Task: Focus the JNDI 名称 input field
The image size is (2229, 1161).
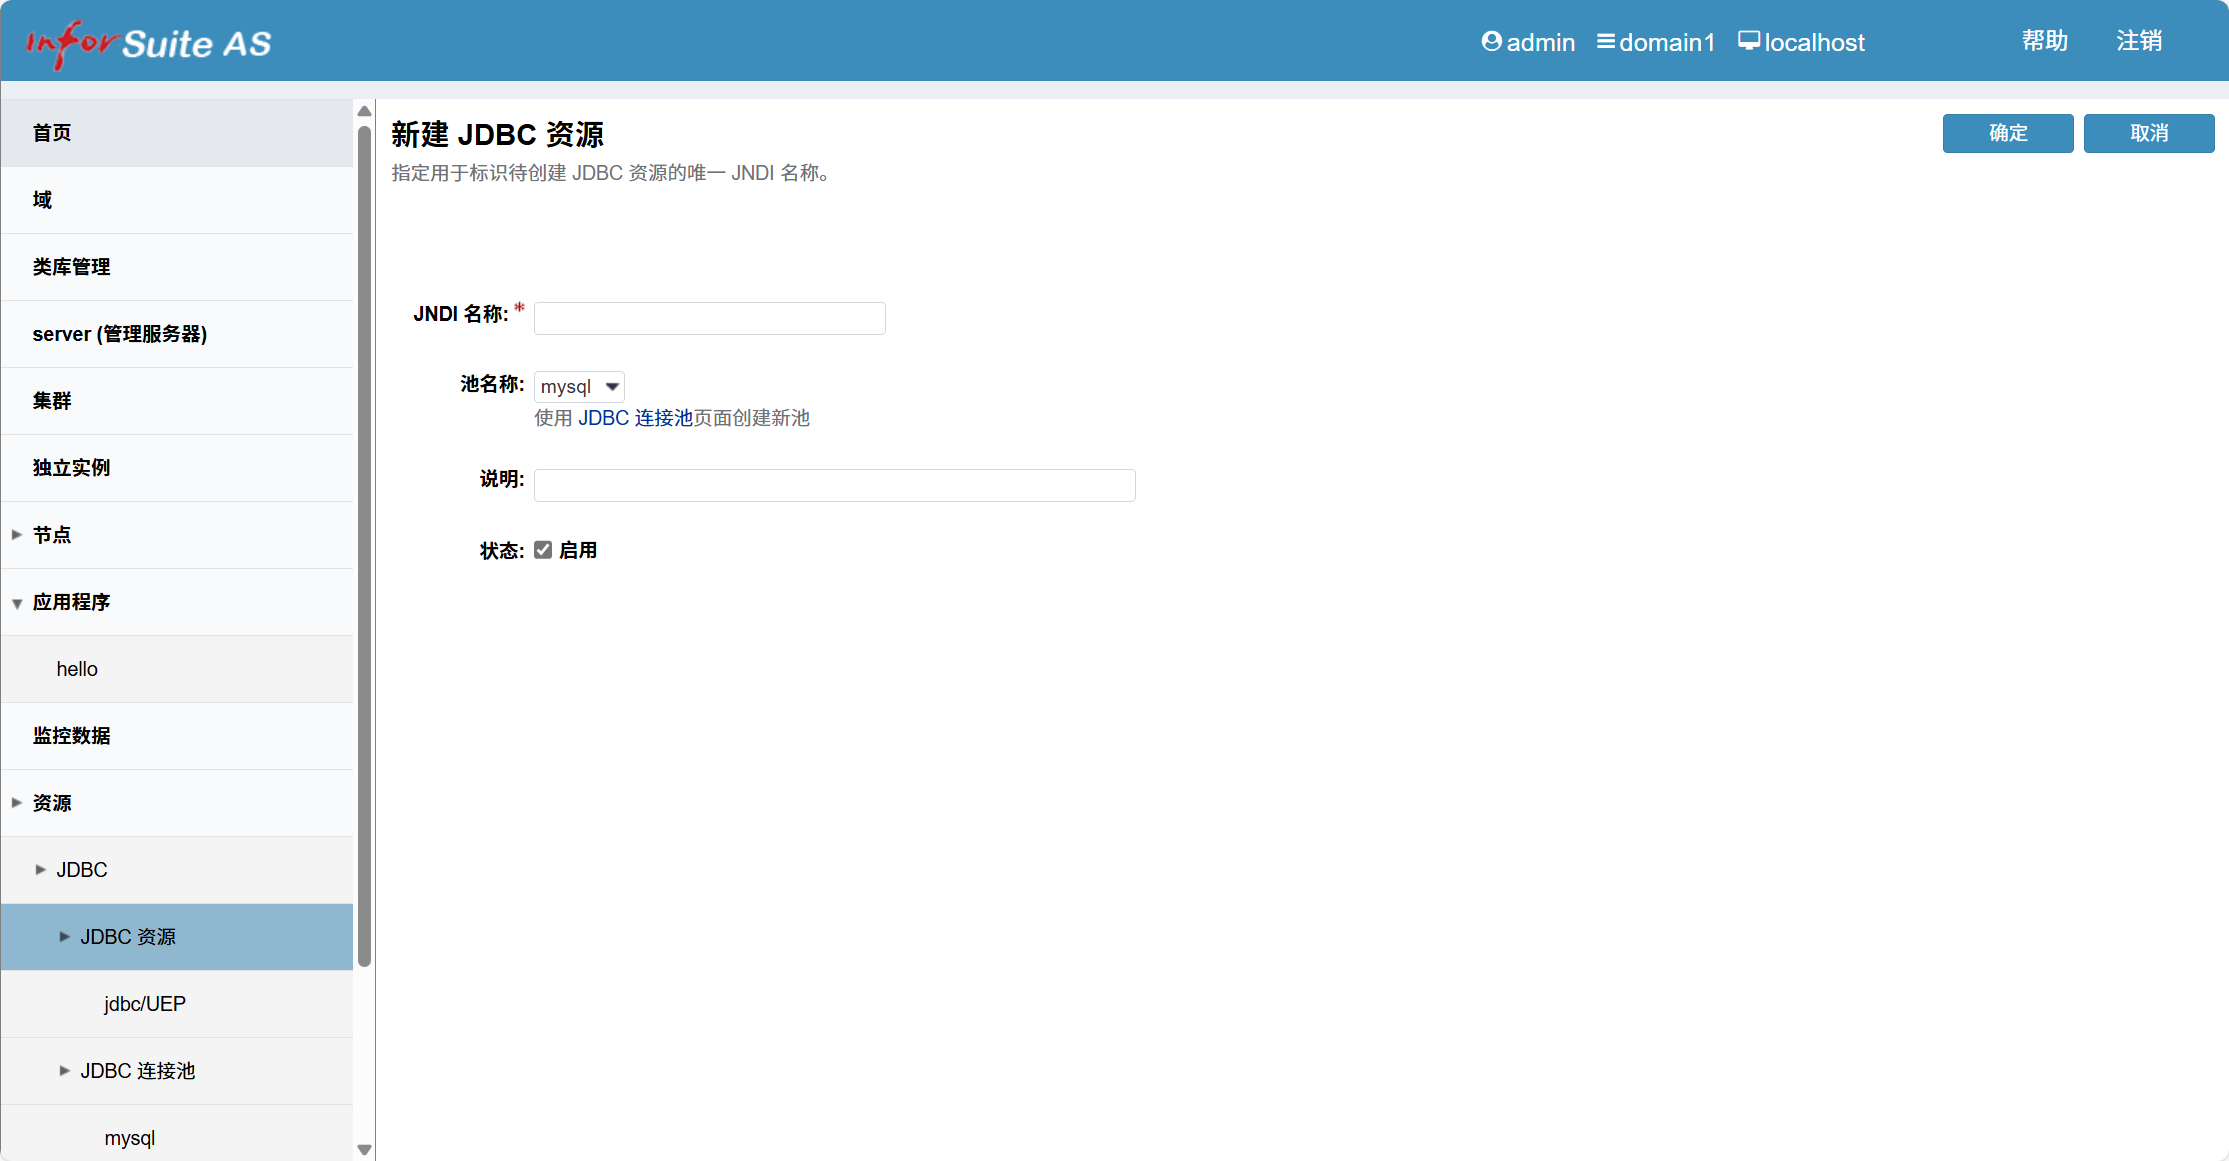Action: (x=709, y=318)
